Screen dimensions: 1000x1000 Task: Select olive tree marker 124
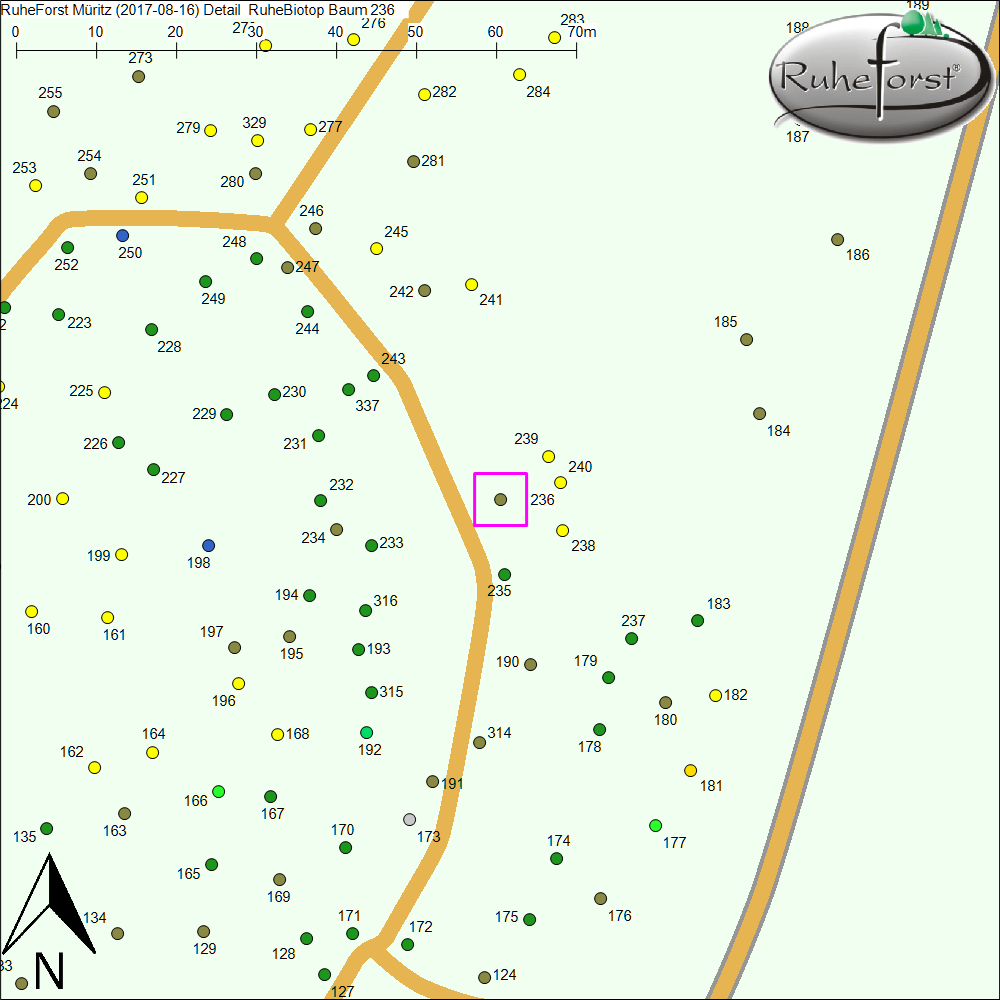coord(485,977)
